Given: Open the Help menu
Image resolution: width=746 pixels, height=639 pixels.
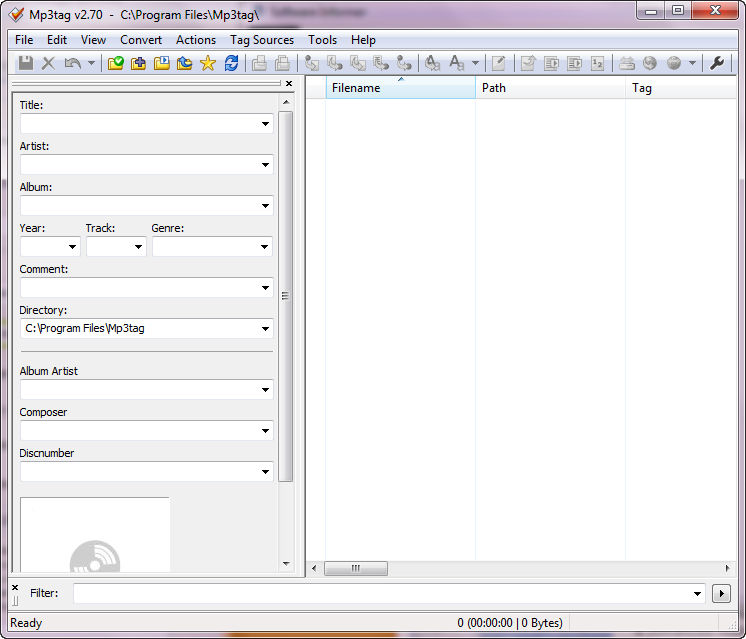Looking at the screenshot, I should (x=363, y=40).
